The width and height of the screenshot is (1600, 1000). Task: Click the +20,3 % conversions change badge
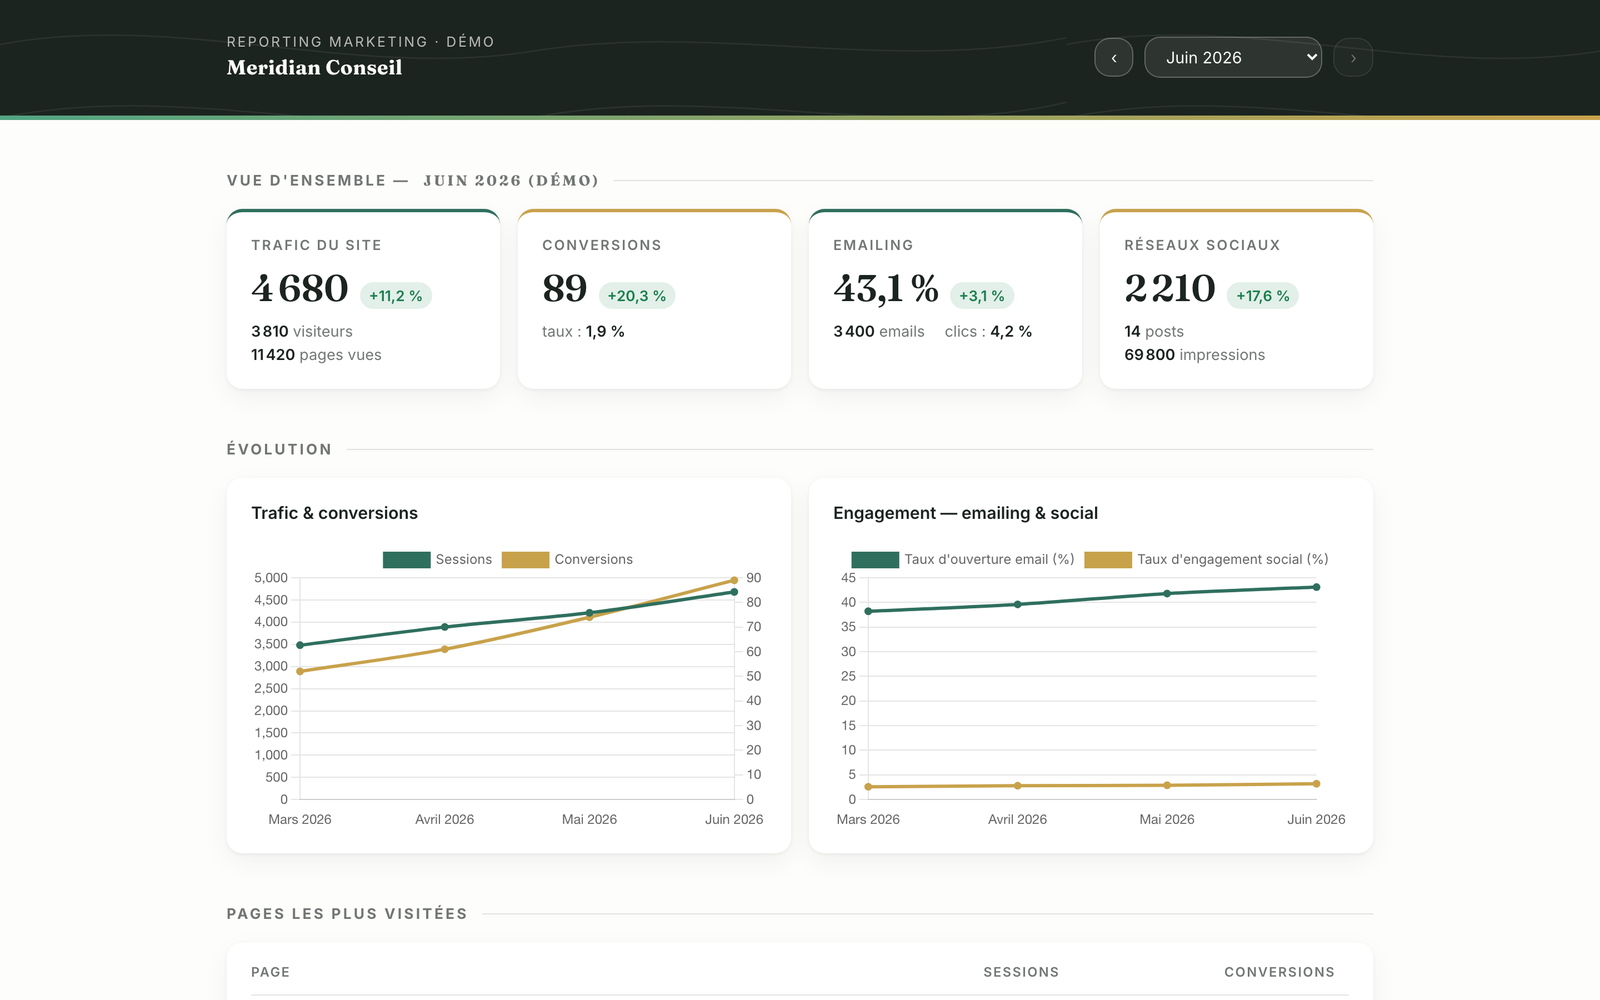pos(637,296)
